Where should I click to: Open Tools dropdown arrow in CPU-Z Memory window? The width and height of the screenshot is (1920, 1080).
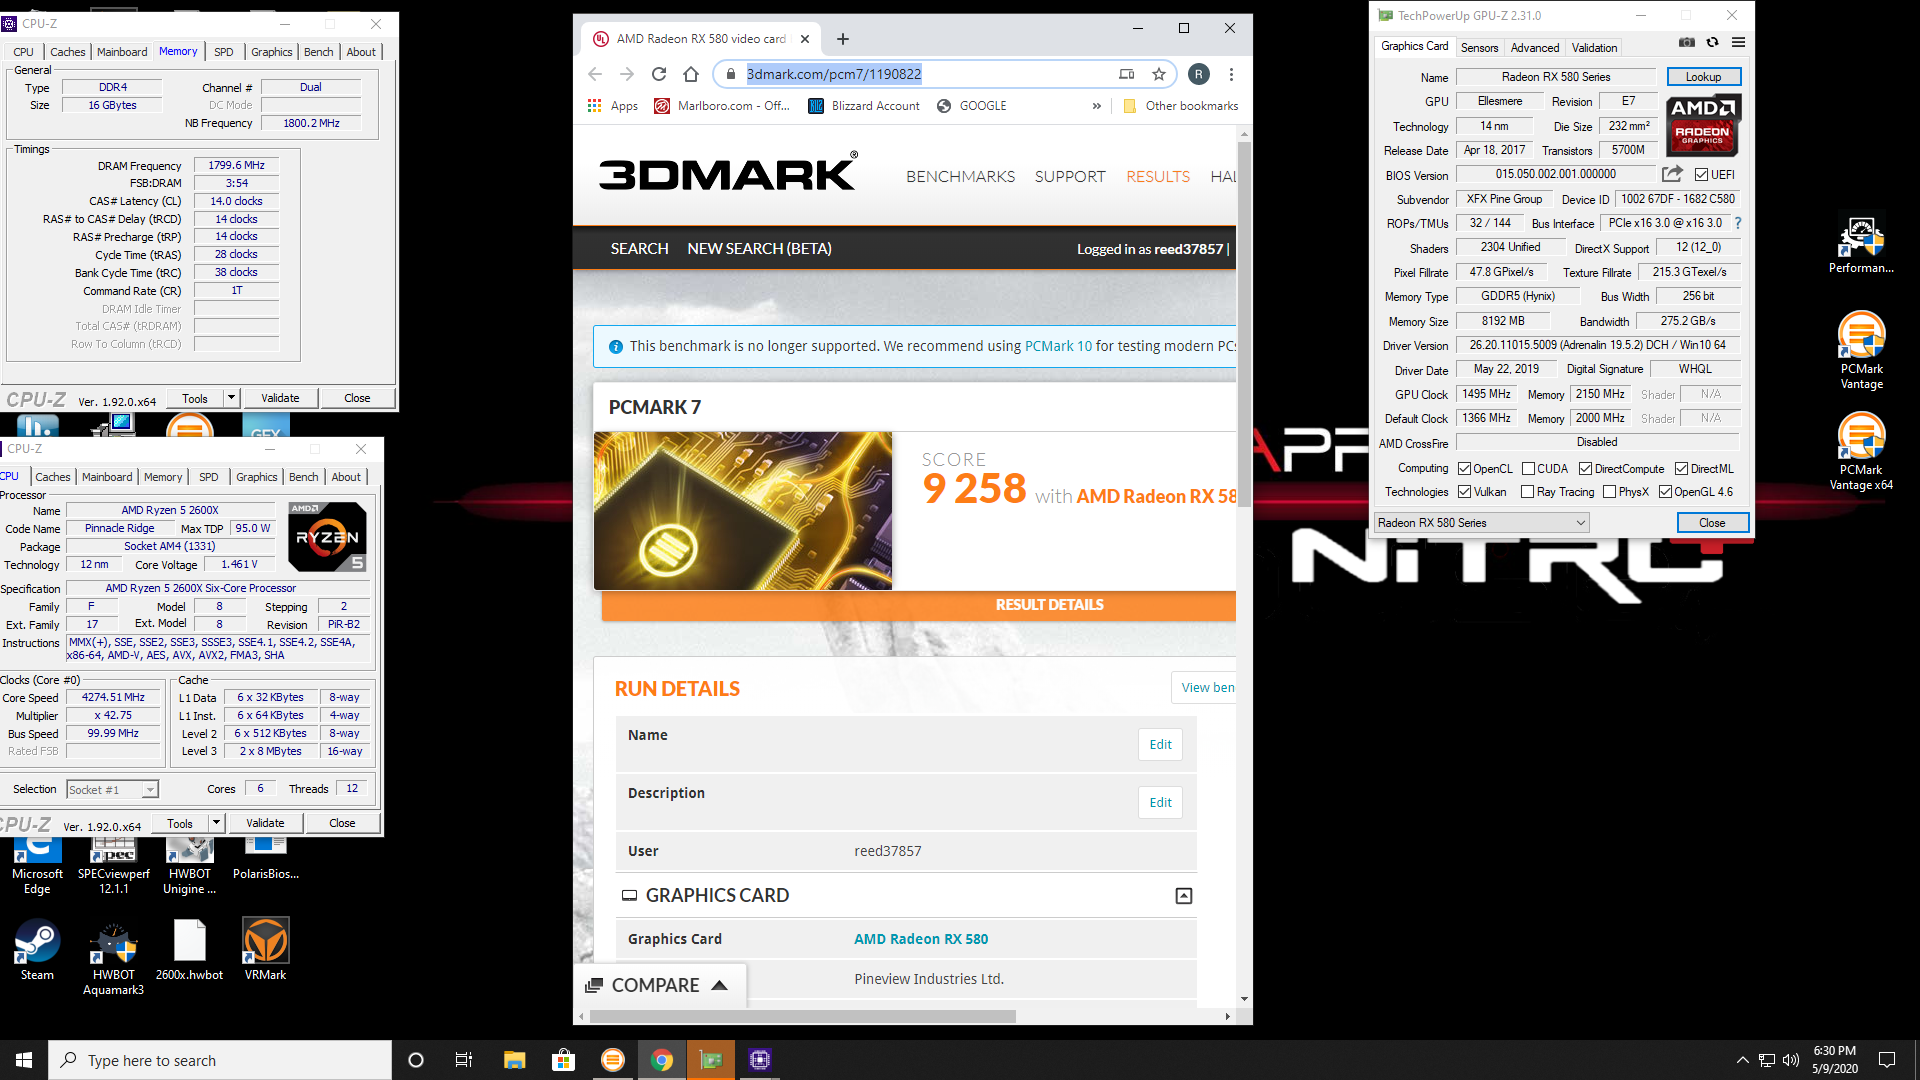click(231, 398)
